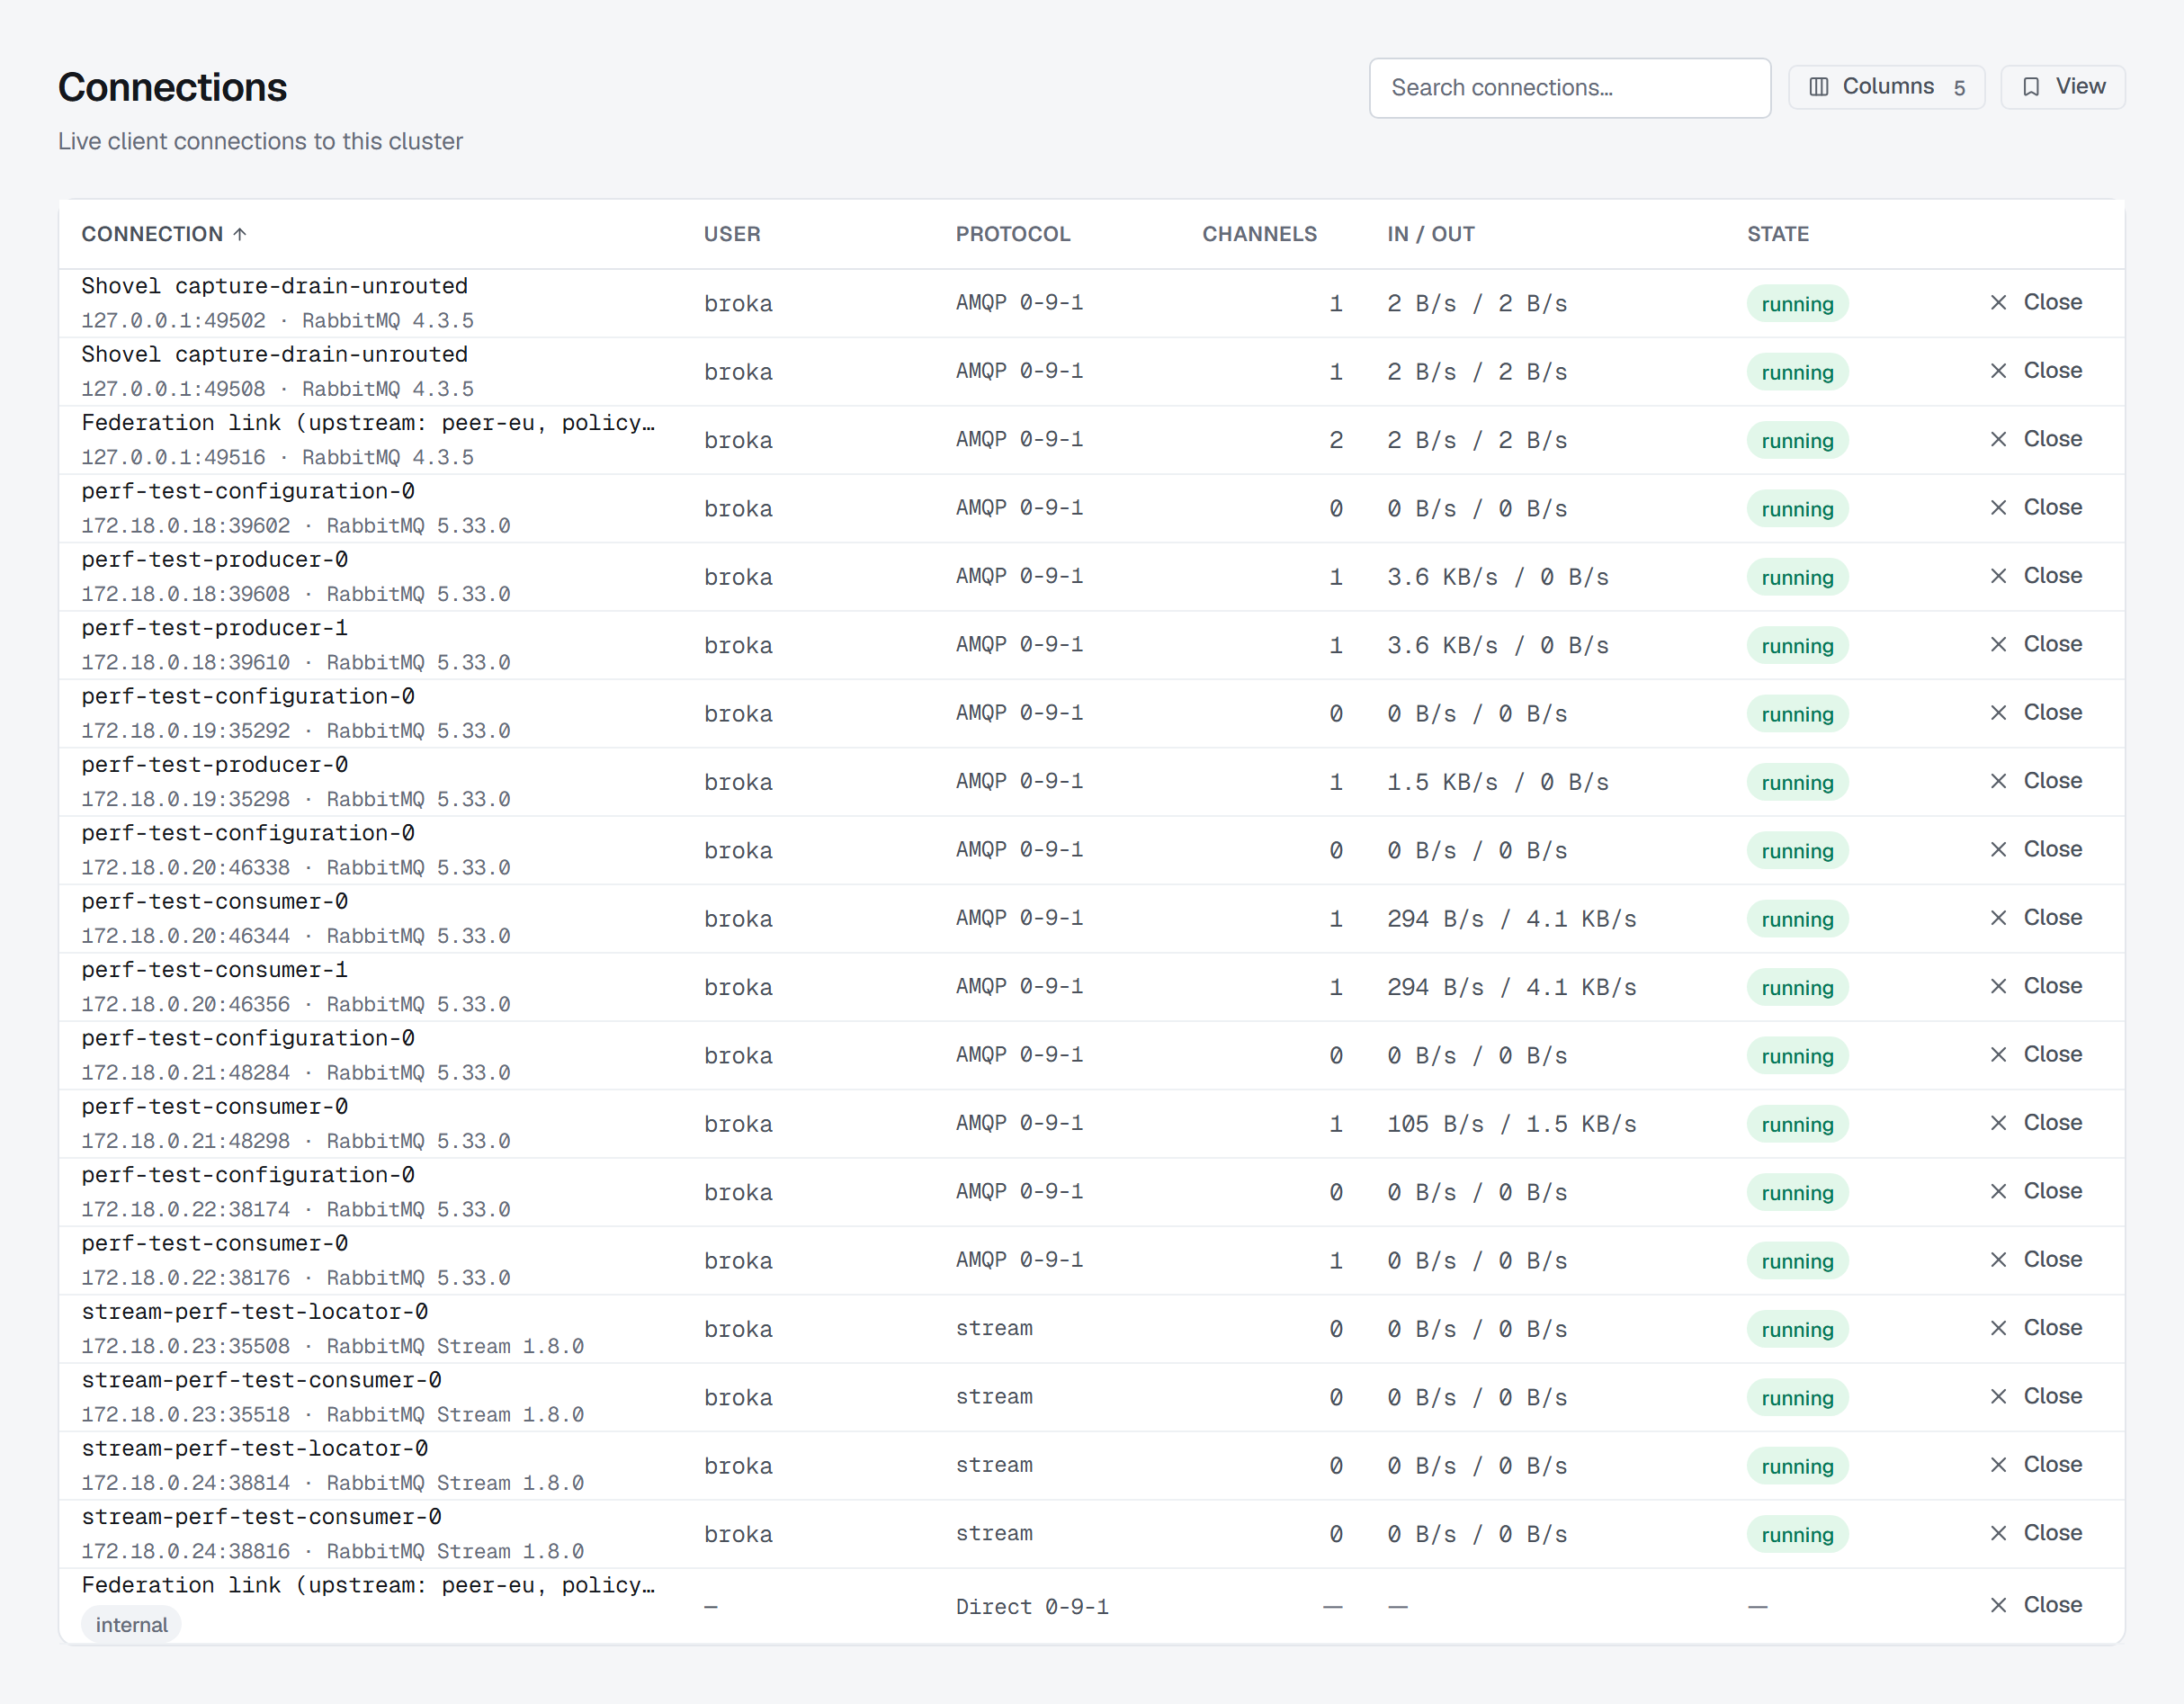
Task: Sort by the CONNECTION column header
Action: click(164, 234)
